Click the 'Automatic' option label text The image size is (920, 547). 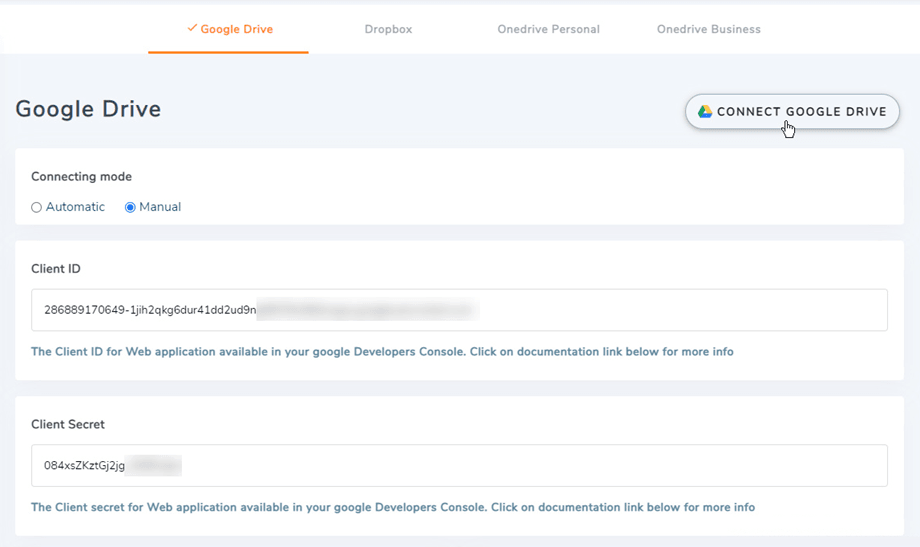point(75,207)
